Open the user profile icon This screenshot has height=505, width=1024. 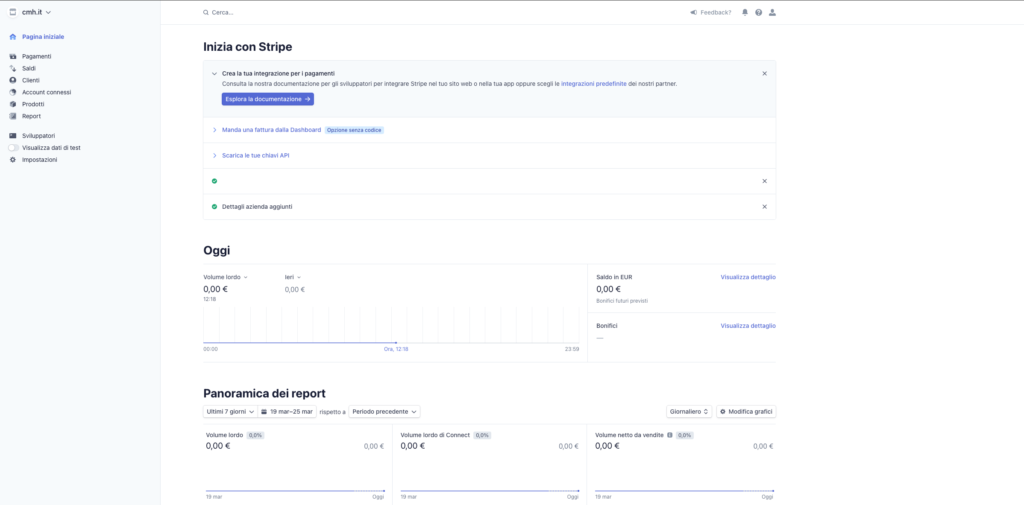(x=772, y=12)
